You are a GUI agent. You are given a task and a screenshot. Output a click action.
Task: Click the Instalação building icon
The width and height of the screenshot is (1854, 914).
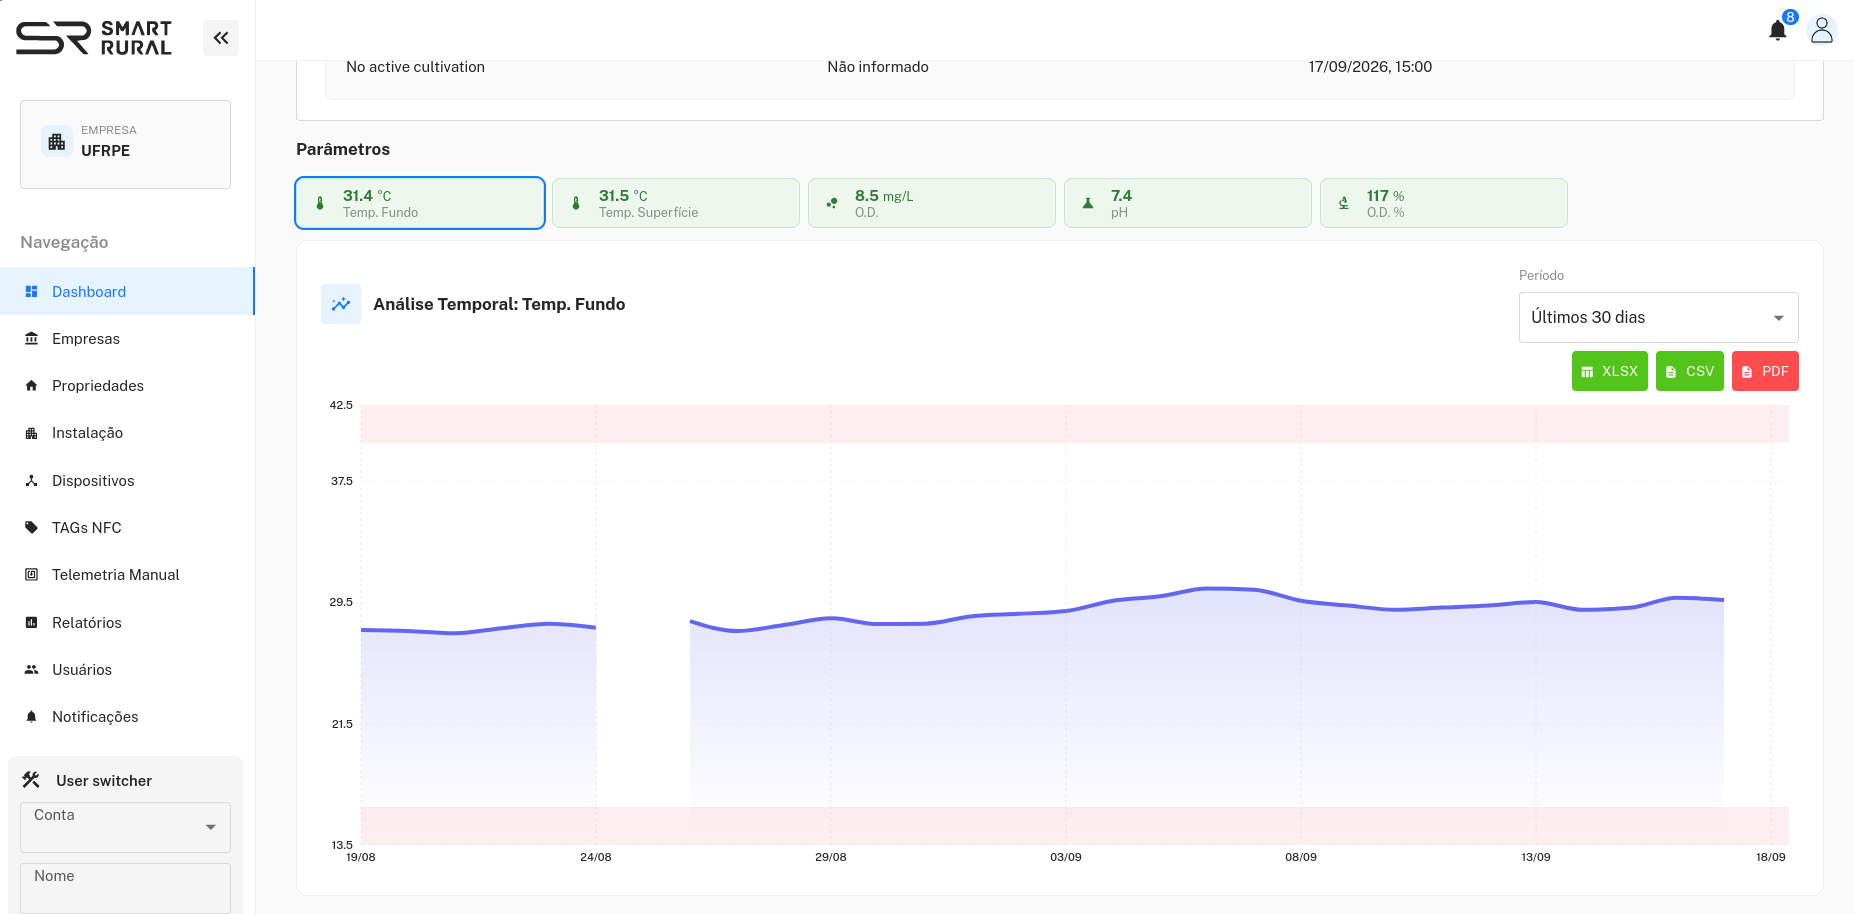pyautogui.click(x=31, y=433)
